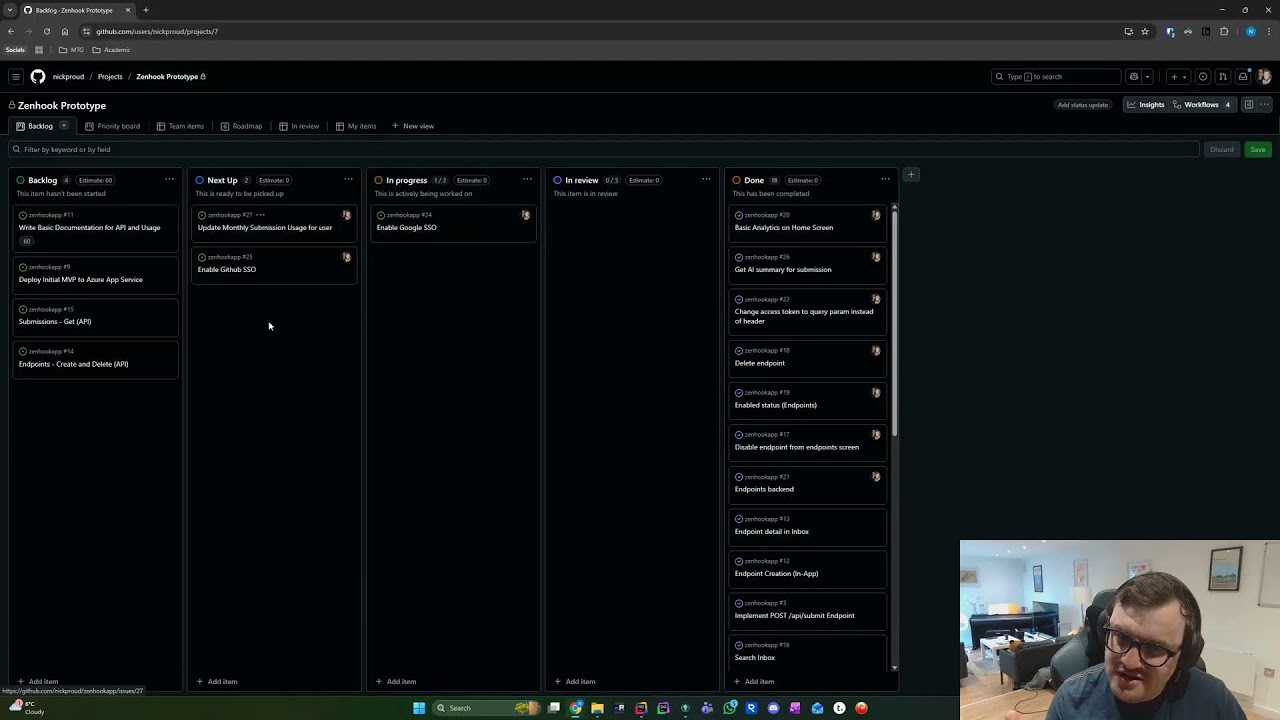
Task: Open the Pull requests icon in header
Action: (x=1223, y=76)
